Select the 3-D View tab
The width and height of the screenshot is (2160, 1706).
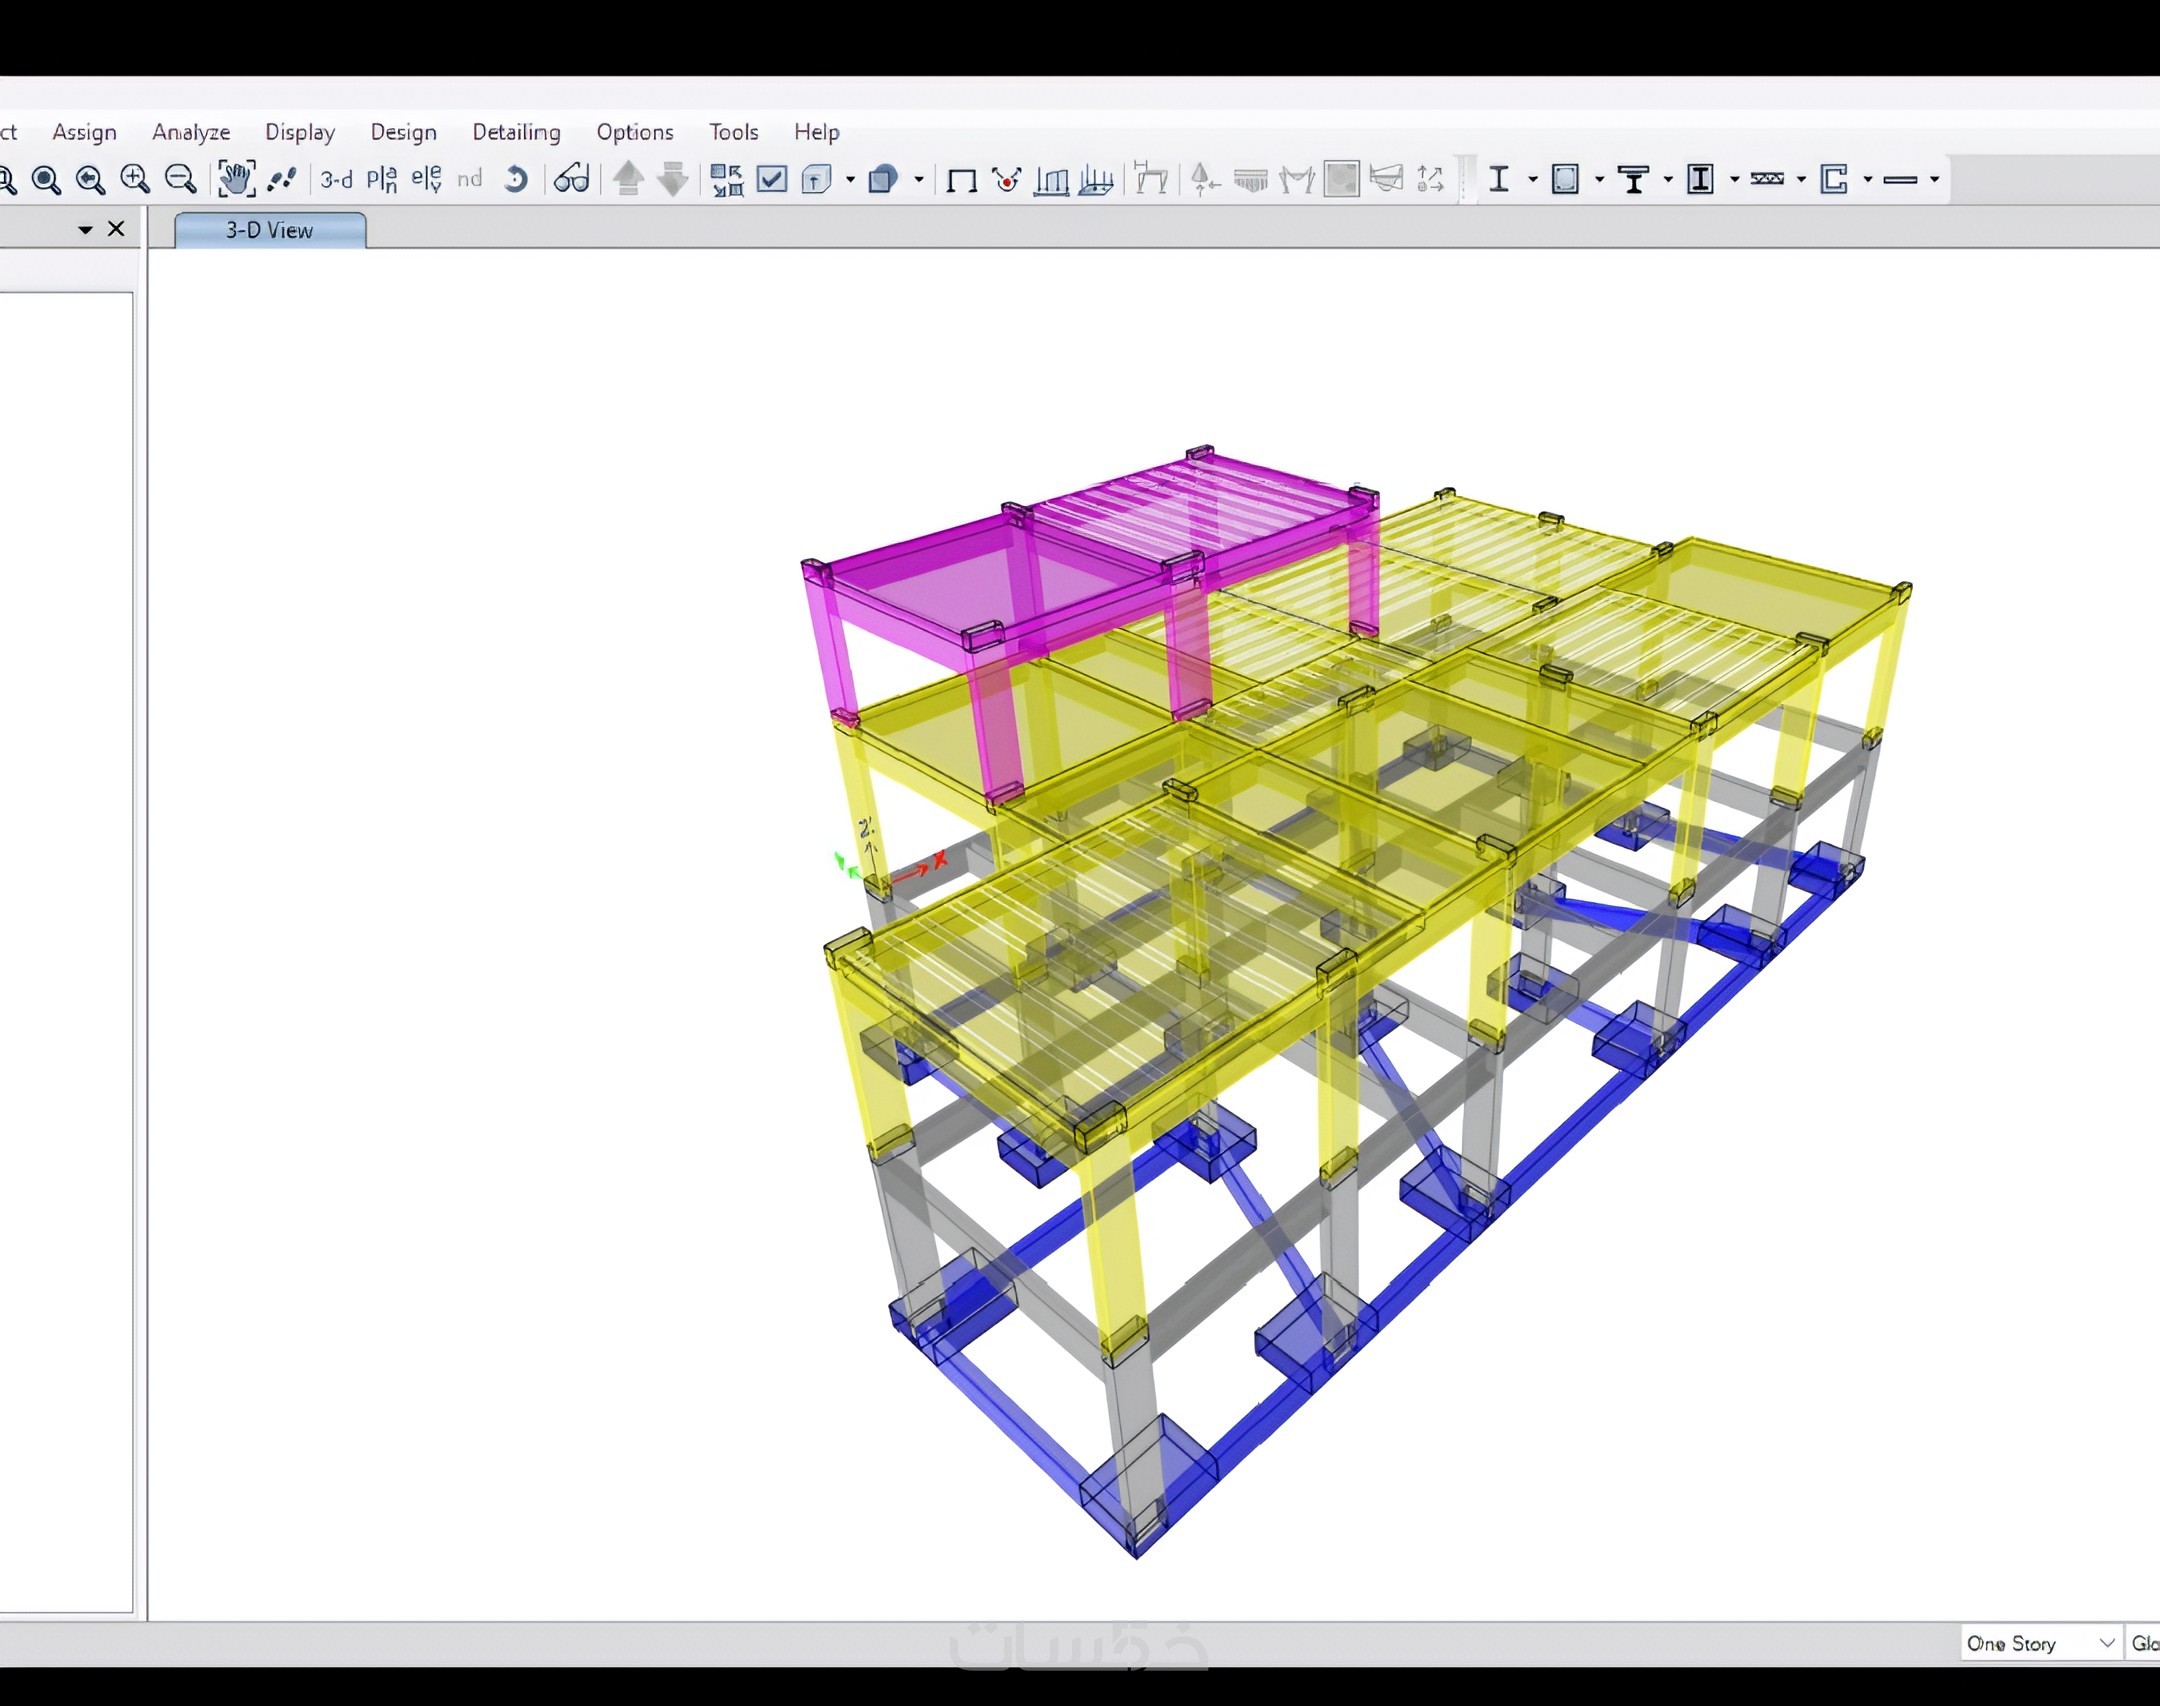[270, 230]
